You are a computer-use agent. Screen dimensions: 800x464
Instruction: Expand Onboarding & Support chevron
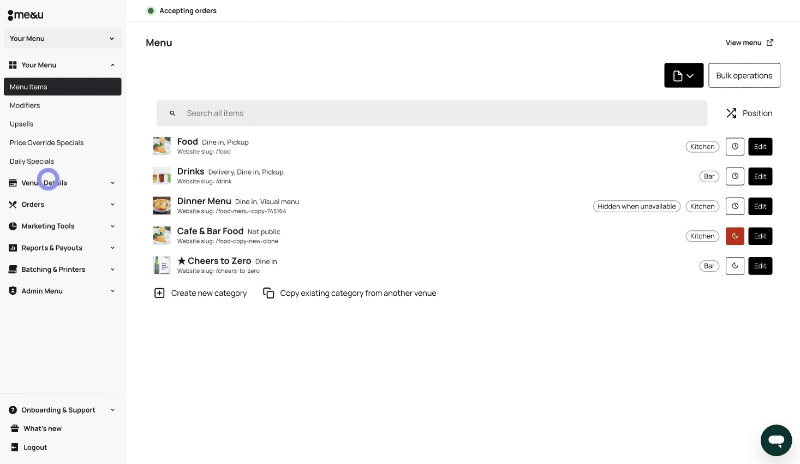pyautogui.click(x=112, y=410)
